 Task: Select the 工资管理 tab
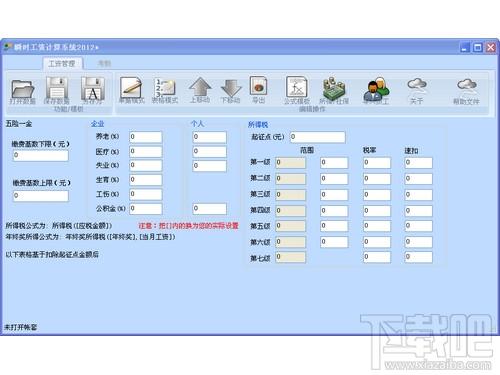[62, 64]
